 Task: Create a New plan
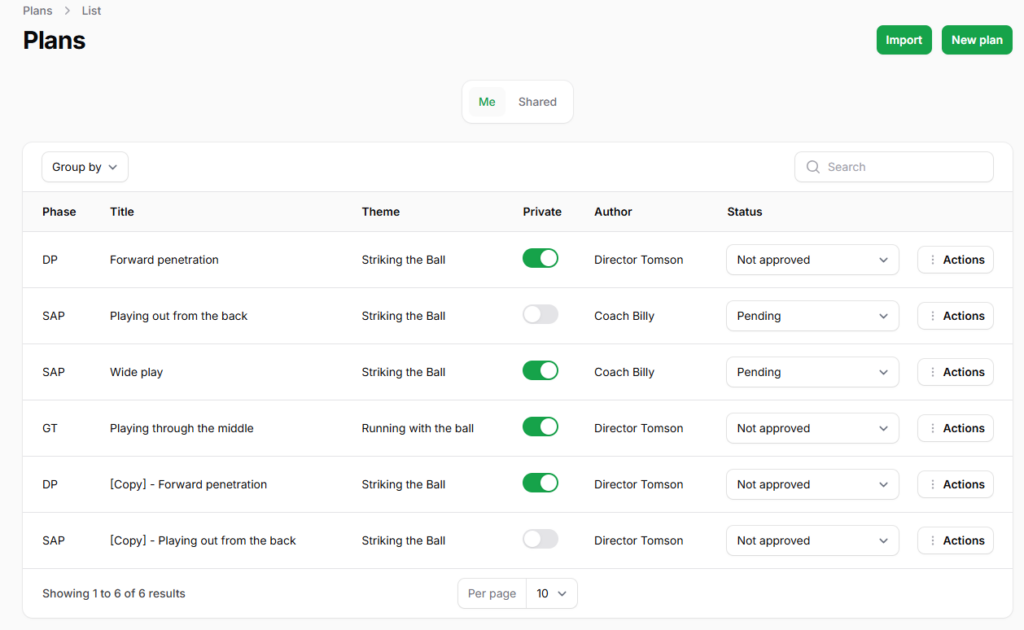(976, 40)
